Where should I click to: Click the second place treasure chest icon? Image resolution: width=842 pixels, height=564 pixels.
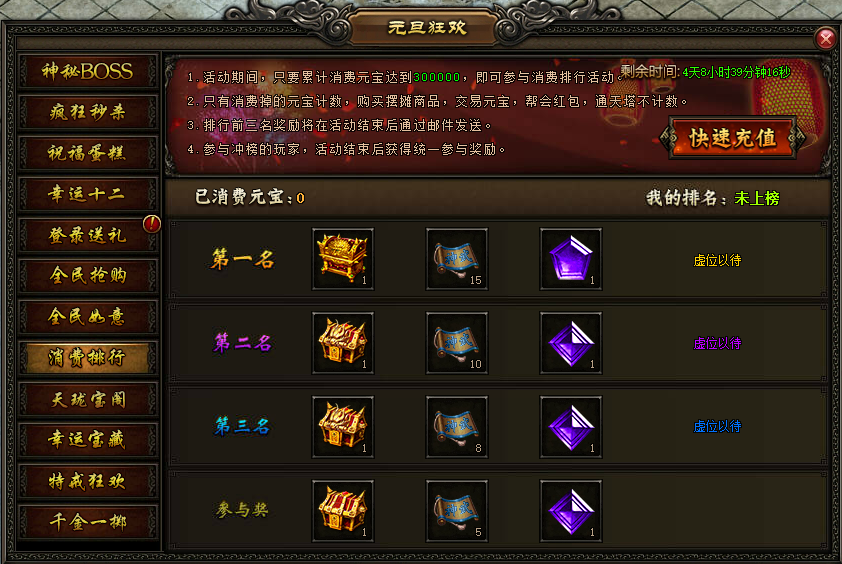(343, 343)
